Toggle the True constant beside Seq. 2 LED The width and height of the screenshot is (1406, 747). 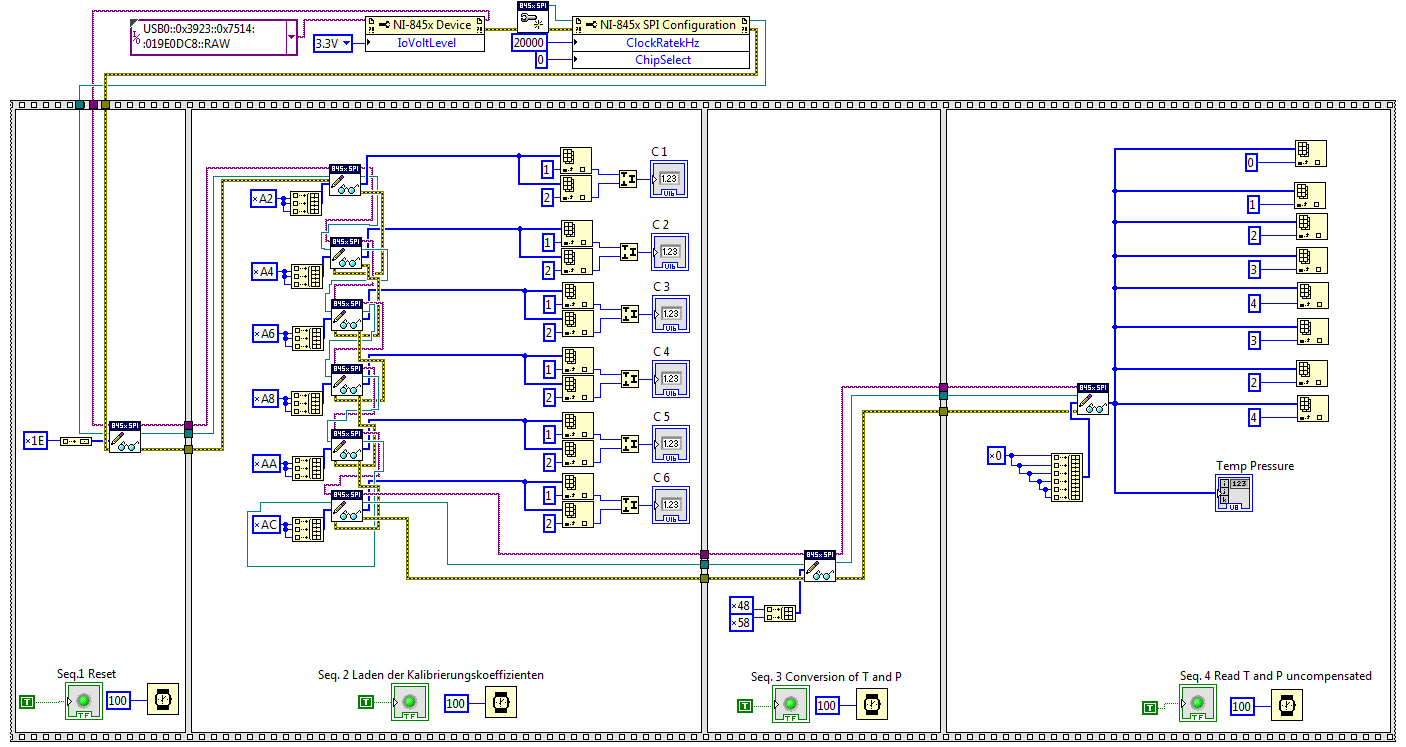click(366, 703)
